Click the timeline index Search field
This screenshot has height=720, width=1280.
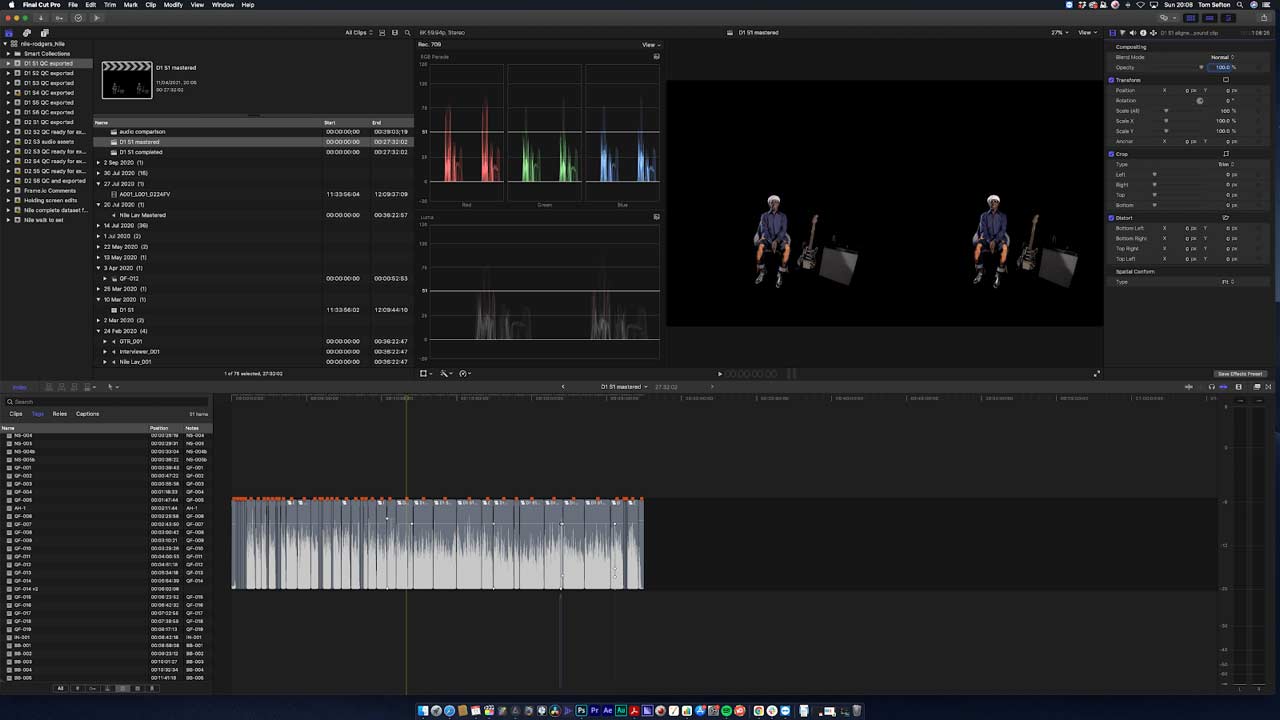108,402
